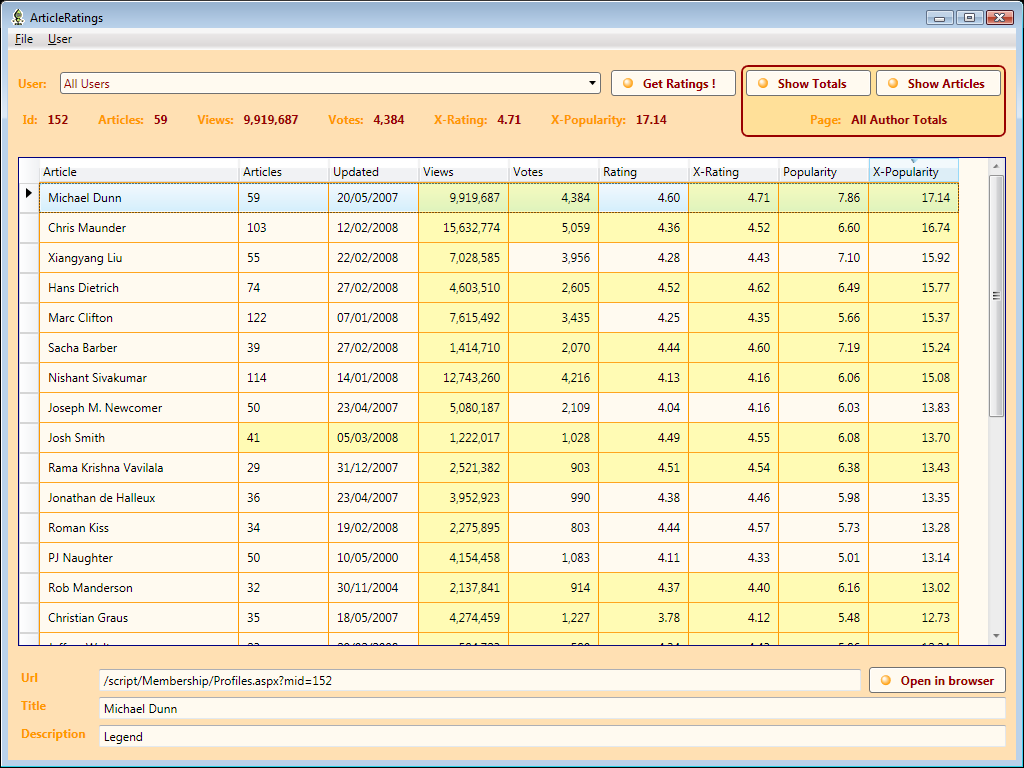Click the current row indicator arrow beside Michael Dunn
Viewport: 1024px width, 768px height.
coord(29,194)
